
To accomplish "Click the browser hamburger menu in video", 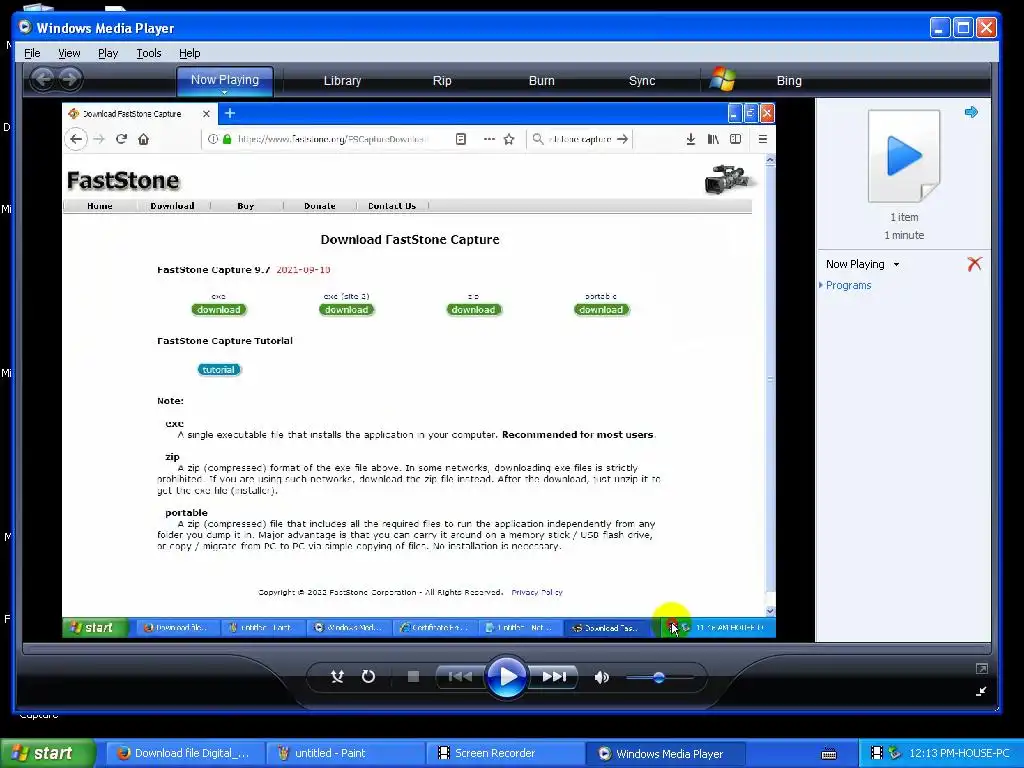I will click(x=762, y=139).
